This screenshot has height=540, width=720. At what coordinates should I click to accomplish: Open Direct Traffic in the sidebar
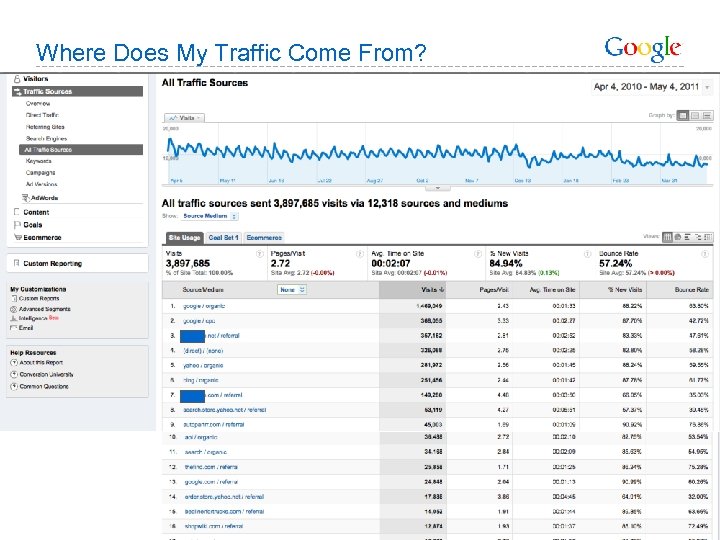[x=42, y=115]
